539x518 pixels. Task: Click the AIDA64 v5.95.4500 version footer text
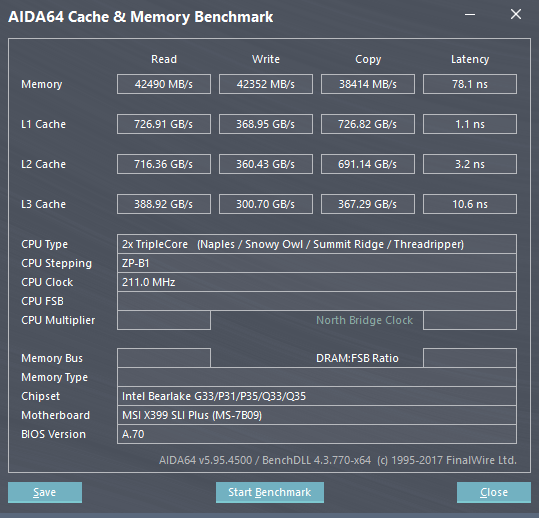click(x=338, y=460)
